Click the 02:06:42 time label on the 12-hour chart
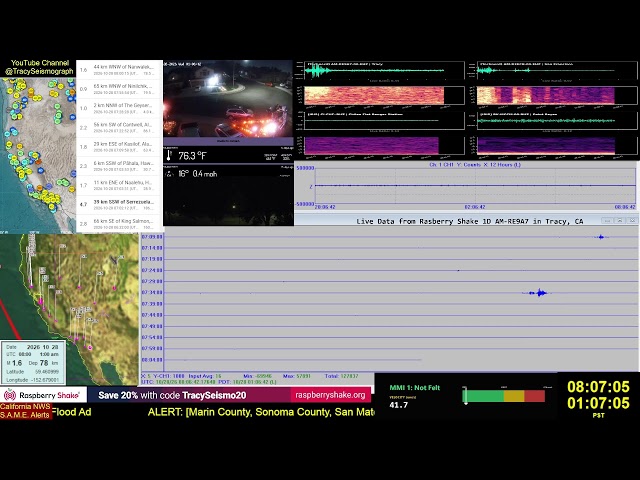 coord(475,207)
